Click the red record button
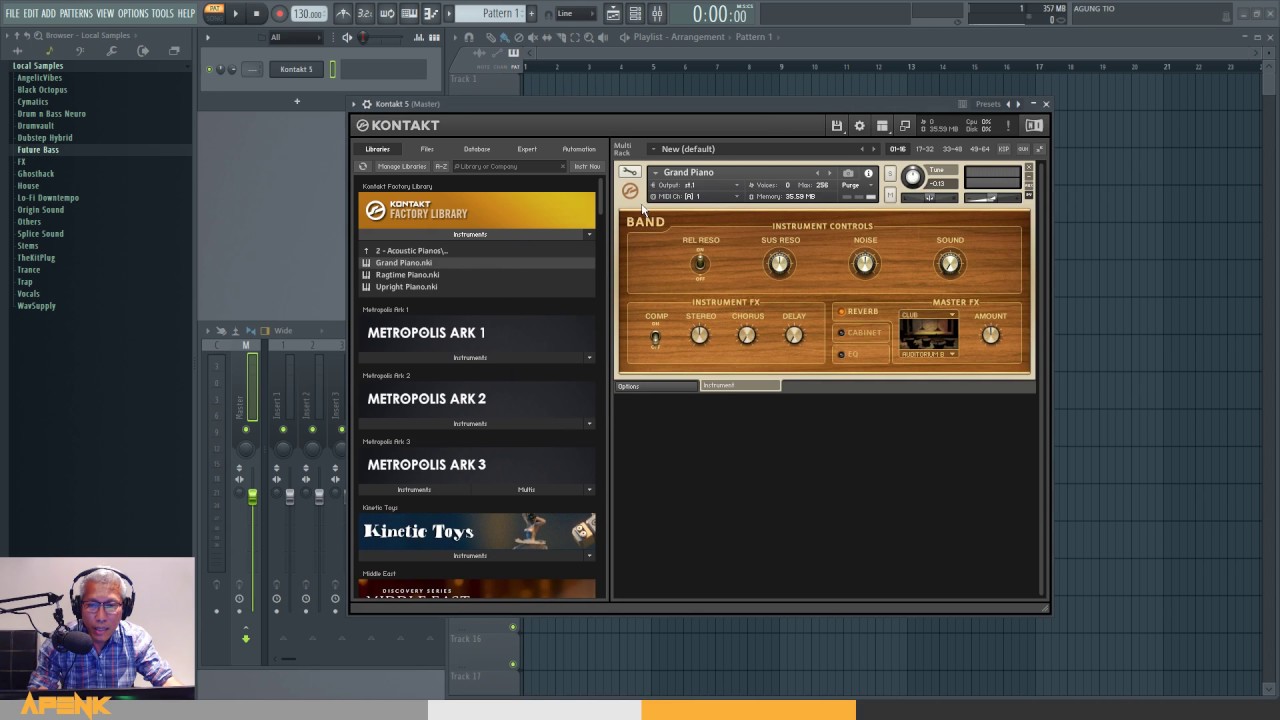The width and height of the screenshot is (1280, 720). click(279, 13)
